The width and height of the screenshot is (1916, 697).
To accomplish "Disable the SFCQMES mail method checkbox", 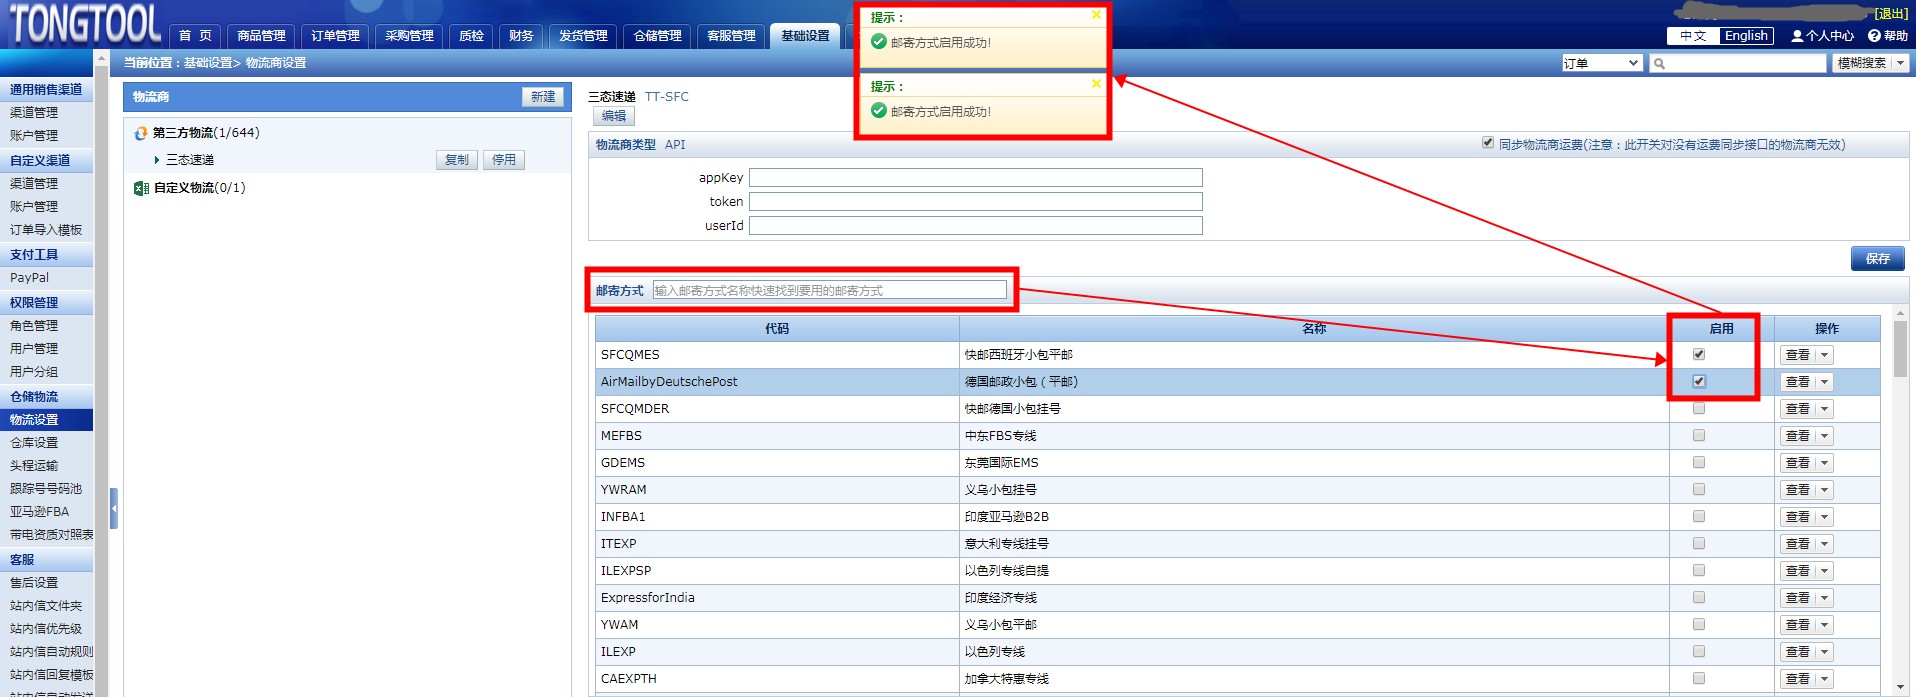I will pos(1698,355).
